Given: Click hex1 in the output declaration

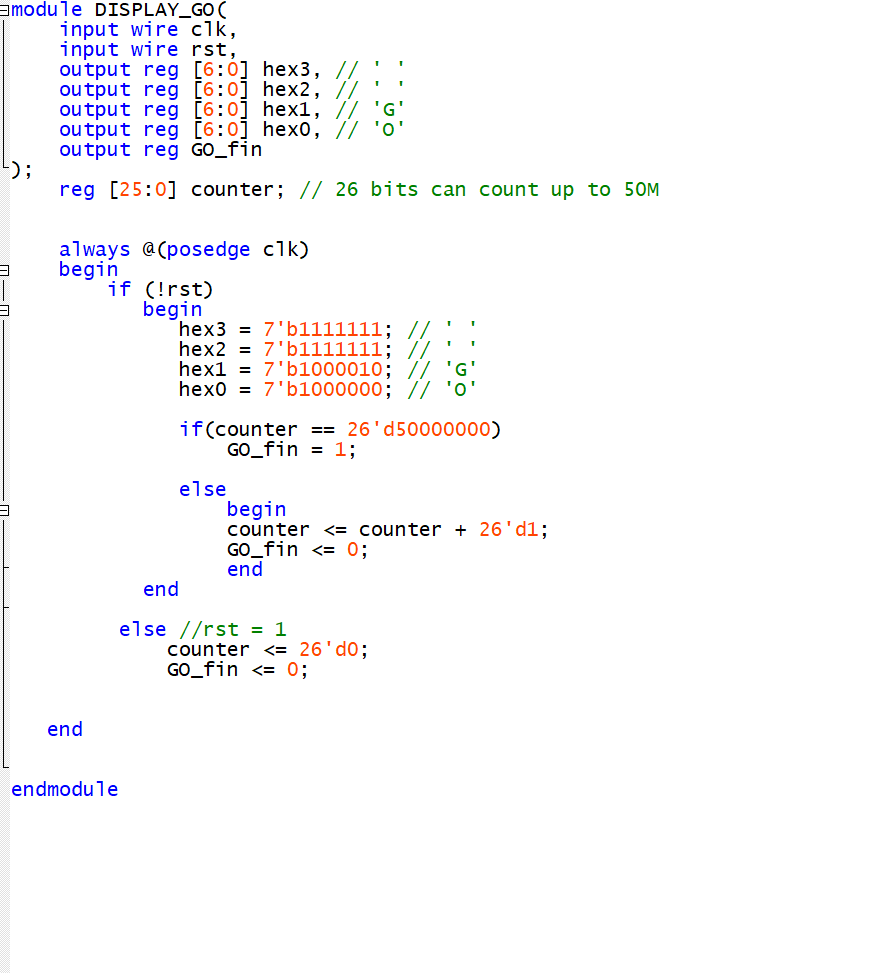Looking at the screenshot, I should tap(286, 110).
